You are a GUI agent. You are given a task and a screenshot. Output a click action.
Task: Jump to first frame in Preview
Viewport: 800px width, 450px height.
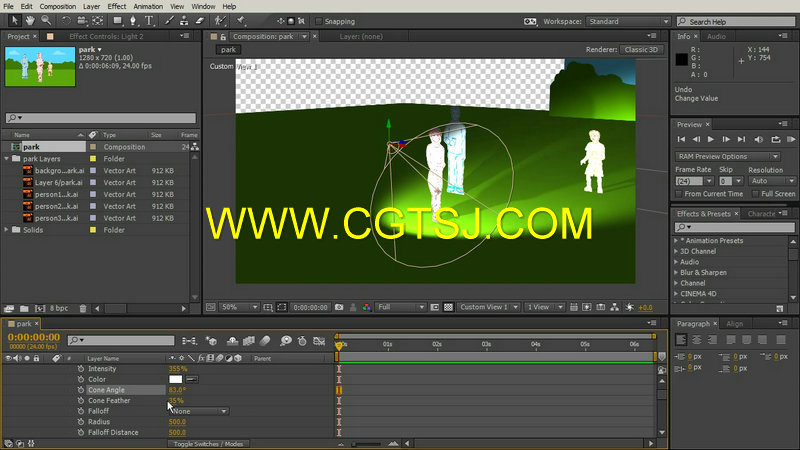681,139
